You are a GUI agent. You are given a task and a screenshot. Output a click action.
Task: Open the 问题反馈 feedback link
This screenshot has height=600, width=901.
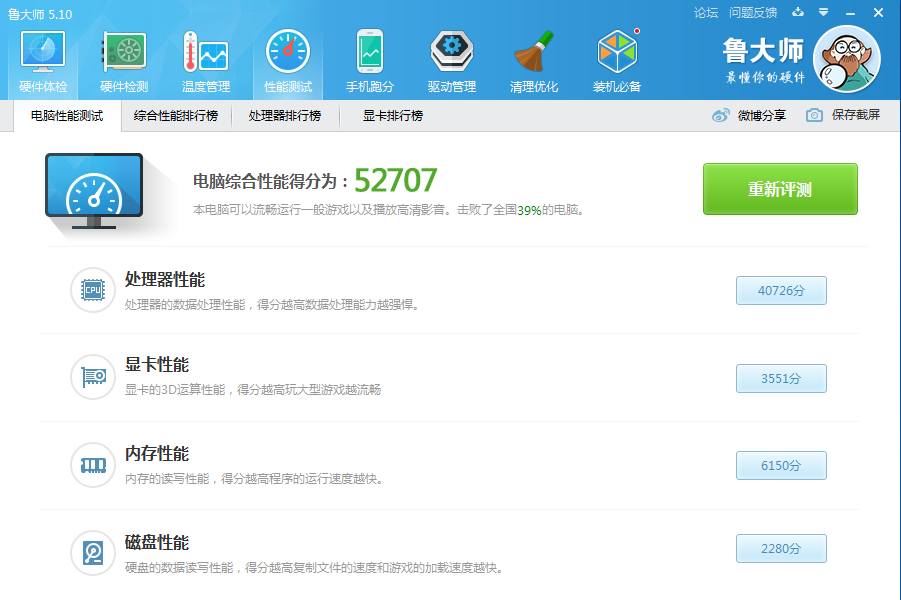[753, 13]
